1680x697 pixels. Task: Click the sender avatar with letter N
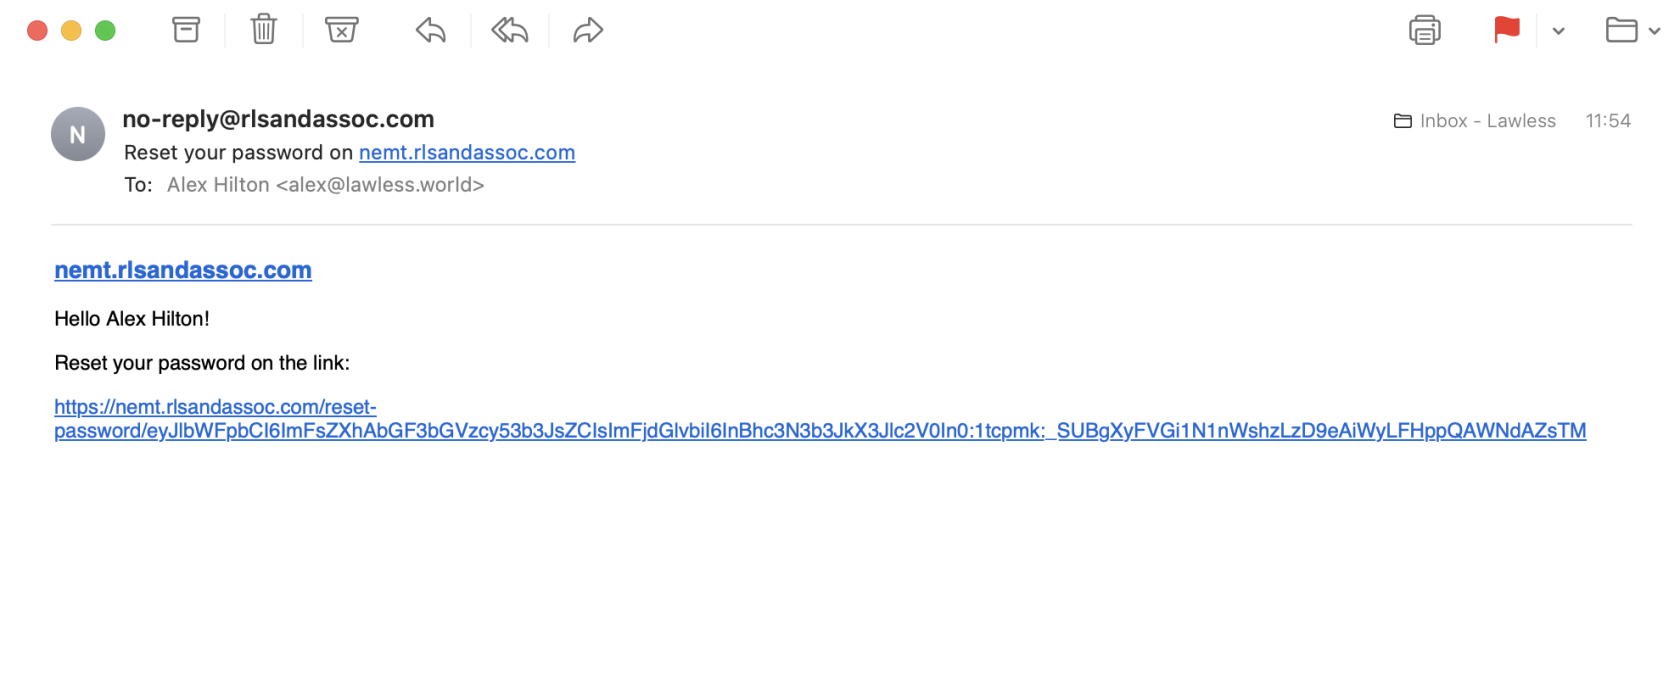click(x=77, y=133)
